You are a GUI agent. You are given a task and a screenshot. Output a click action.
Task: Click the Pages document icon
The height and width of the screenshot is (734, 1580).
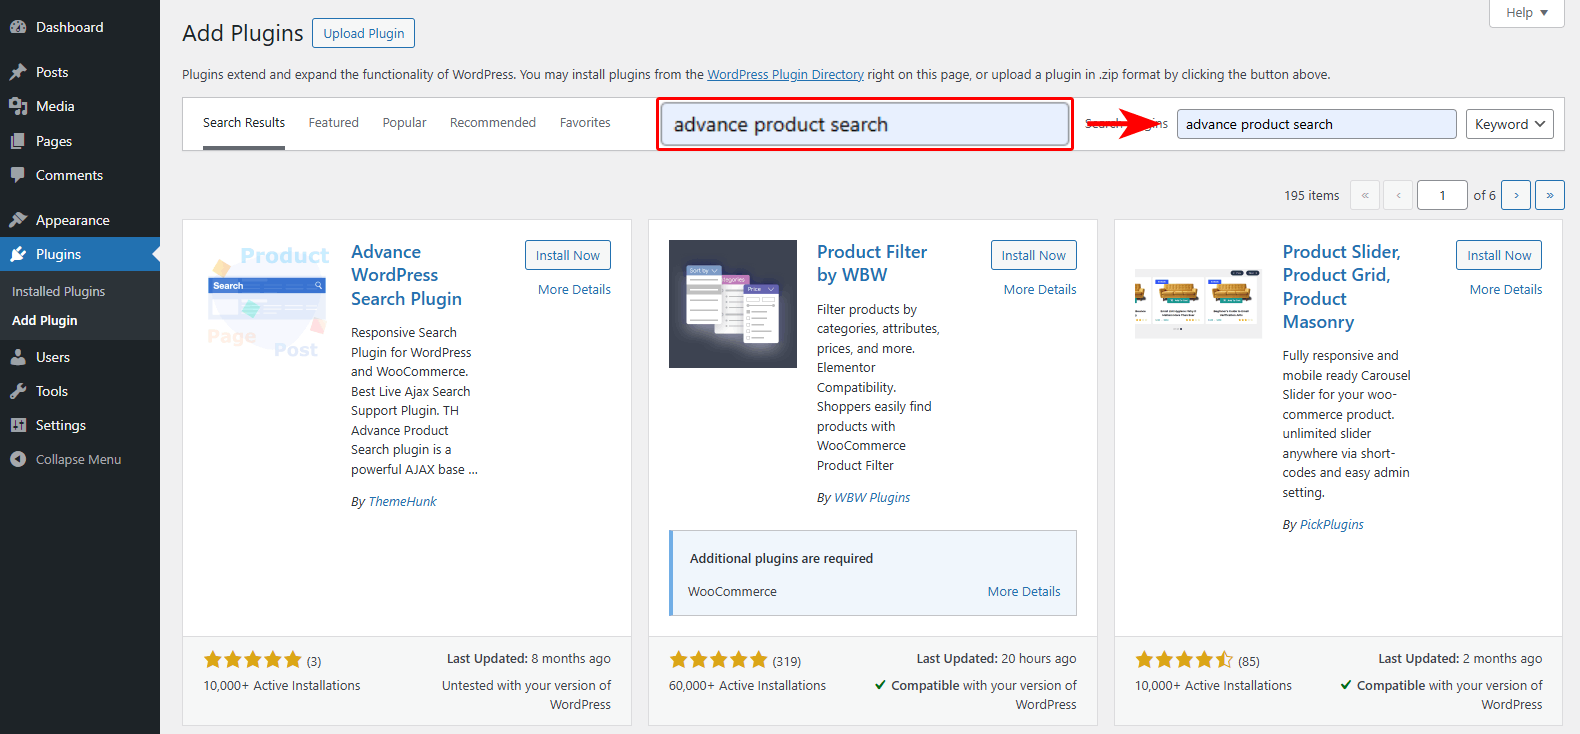coord(18,141)
